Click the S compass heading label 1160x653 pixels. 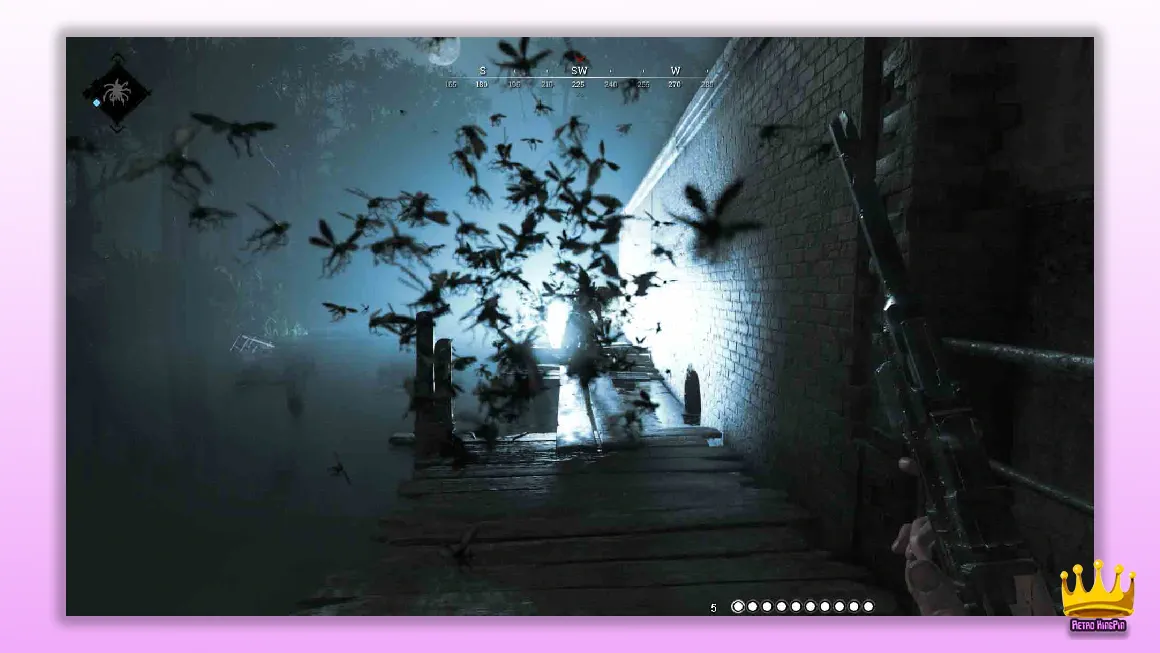click(x=482, y=71)
